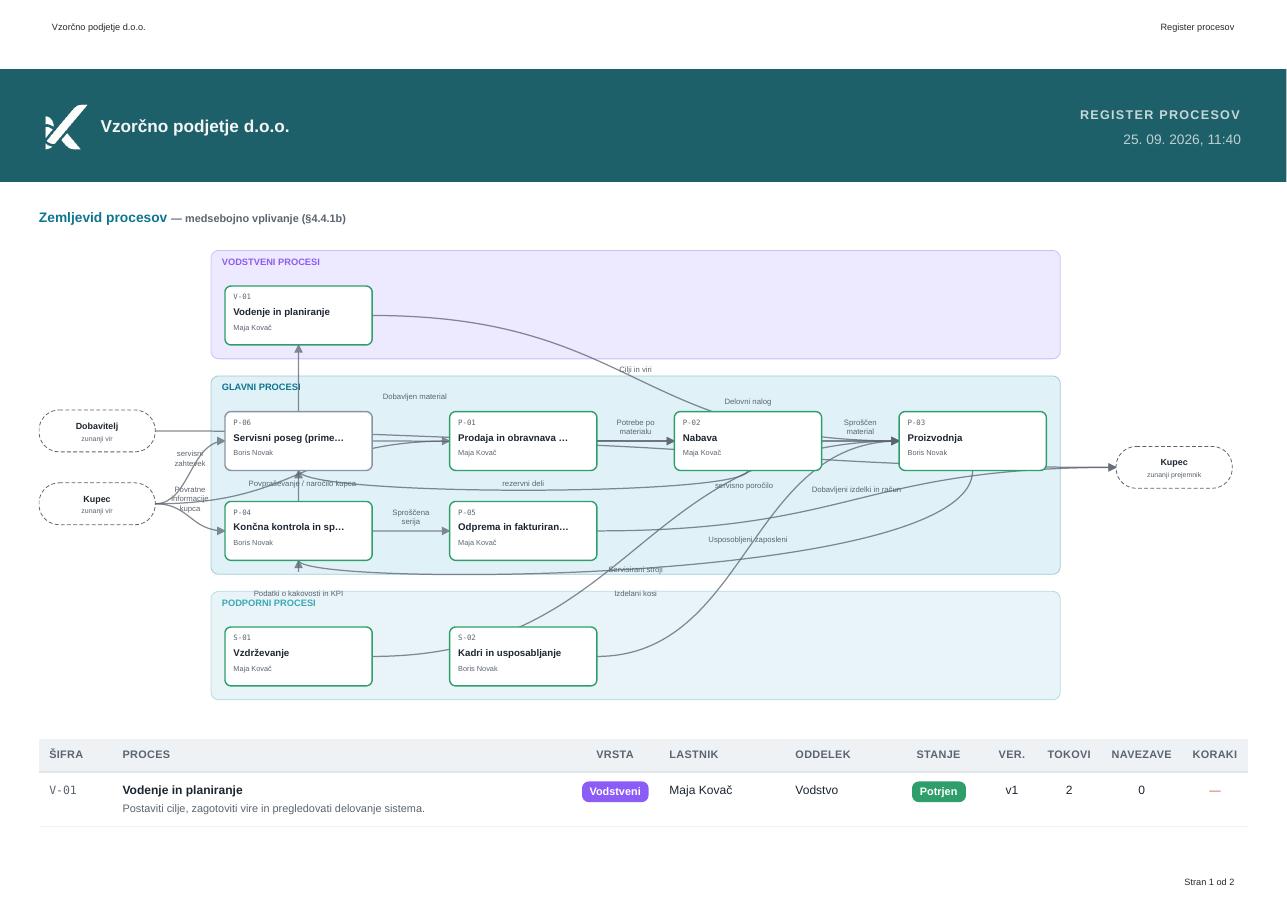Sort by the ŠIFRA column header

[66, 754]
